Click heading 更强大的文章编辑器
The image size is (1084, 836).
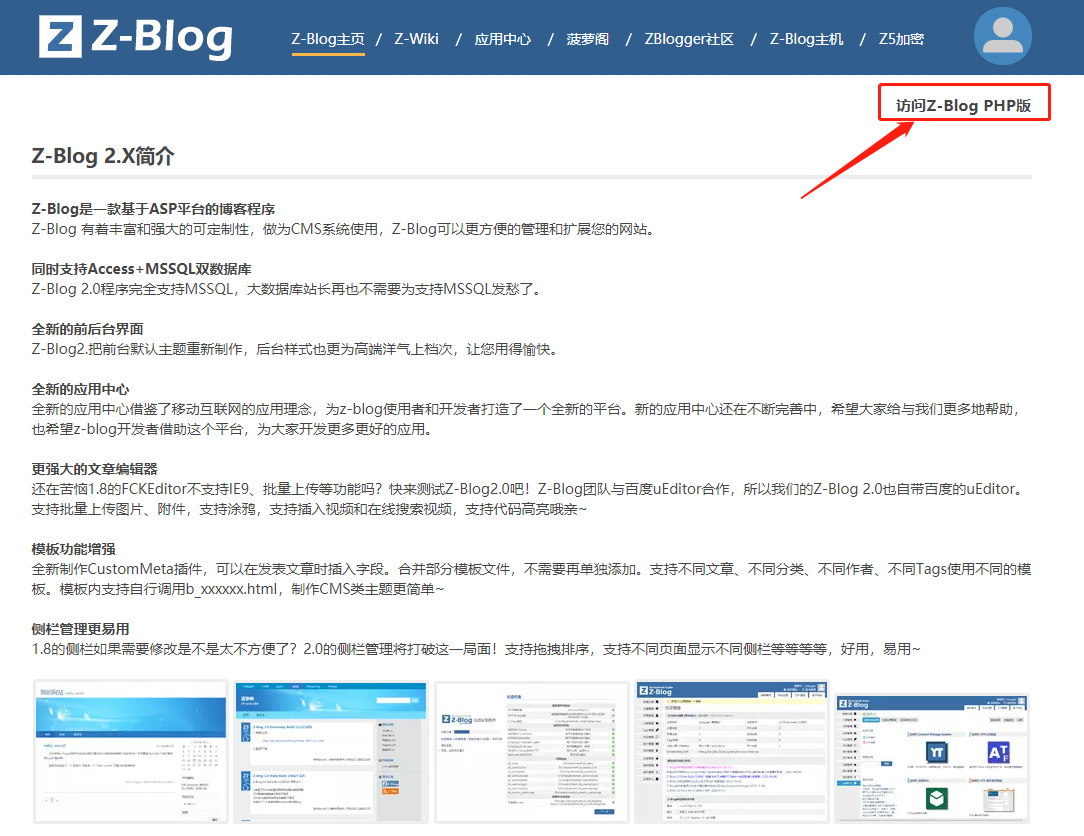[95, 469]
